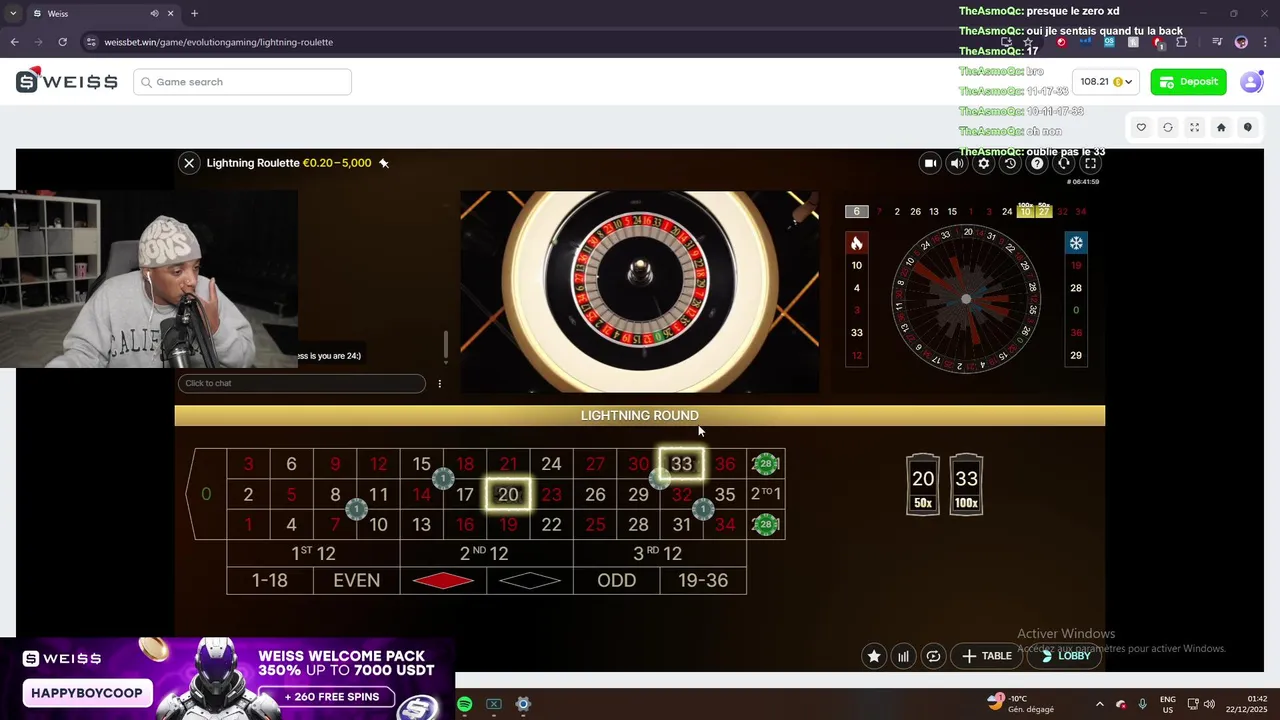The width and height of the screenshot is (1280, 720).
Task: Click last result 6 in history
Action: click(x=856, y=212)
